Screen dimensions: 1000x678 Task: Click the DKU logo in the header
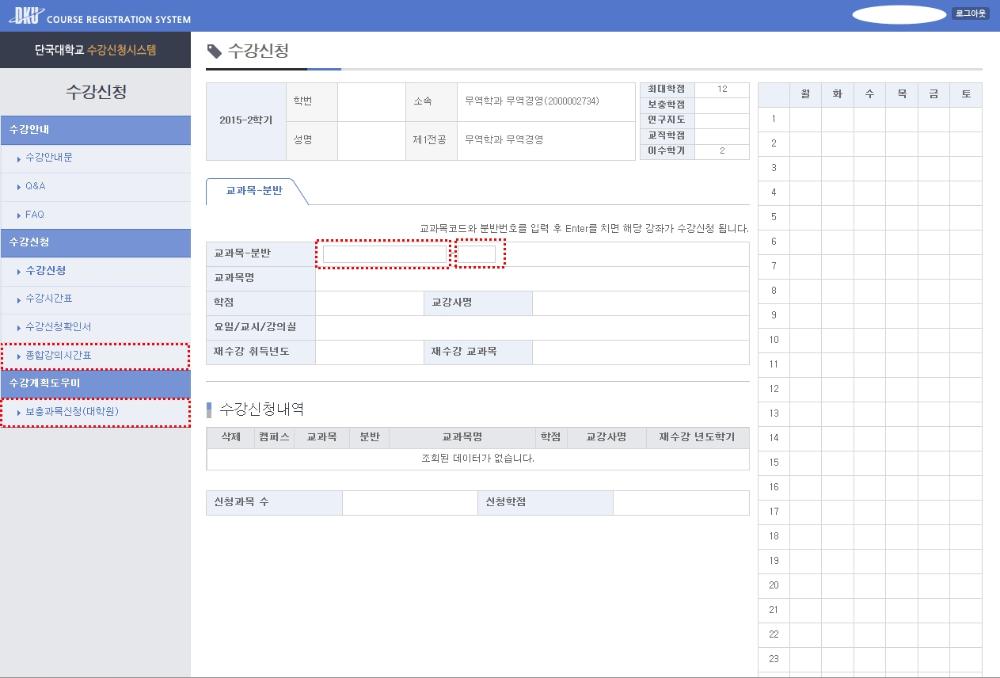26,14
